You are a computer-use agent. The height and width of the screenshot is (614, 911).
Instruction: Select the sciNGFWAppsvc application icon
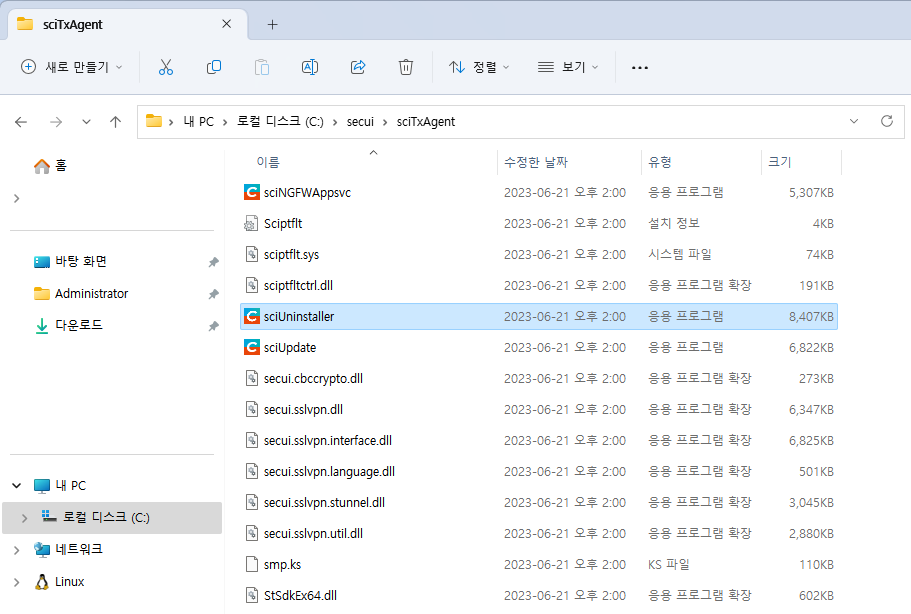click(x=252, y=192)
